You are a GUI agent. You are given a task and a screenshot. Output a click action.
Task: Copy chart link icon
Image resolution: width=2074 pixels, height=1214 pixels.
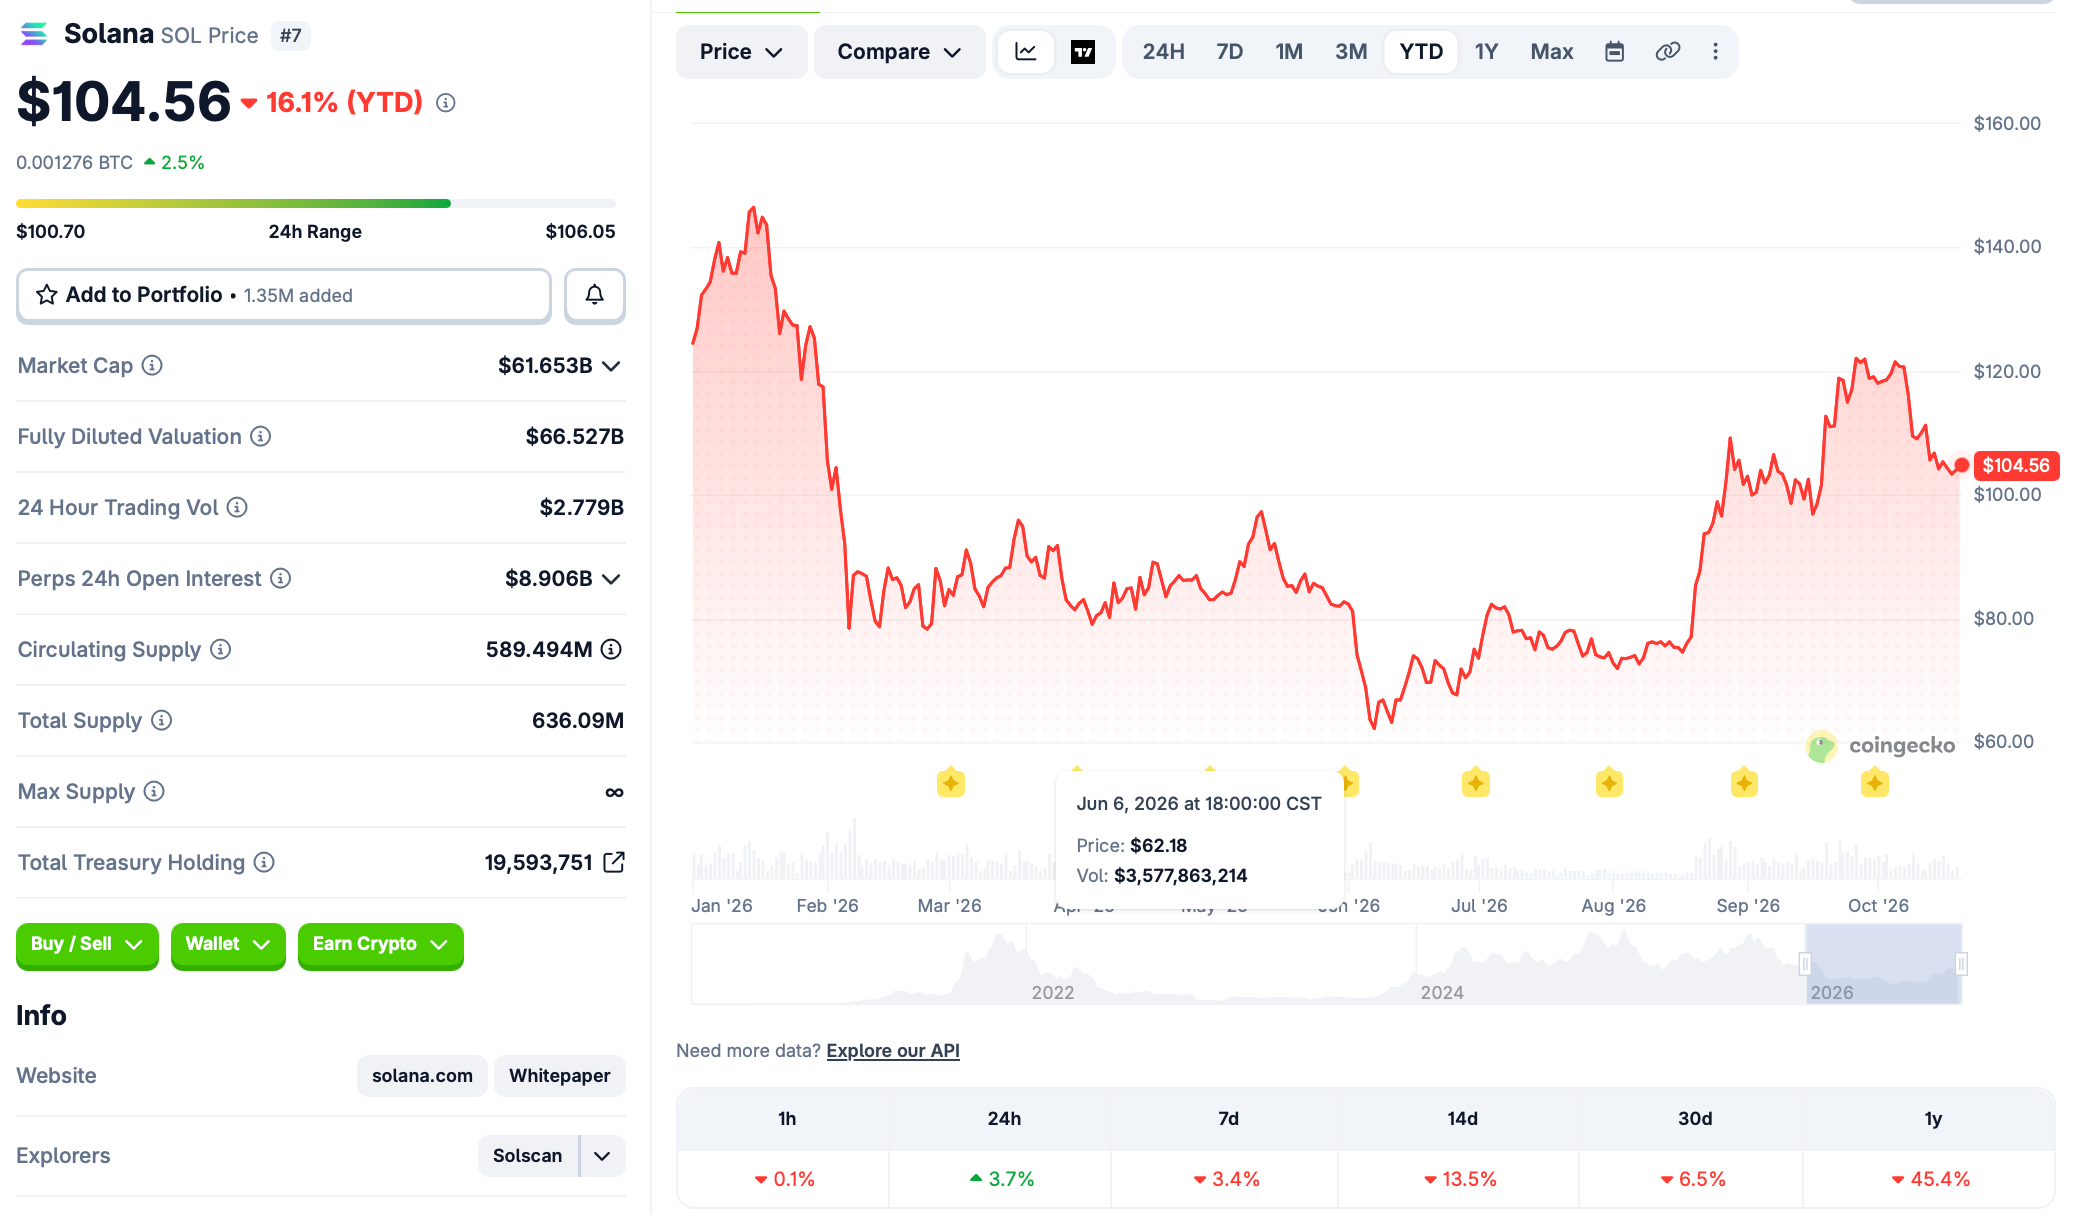(1667, 52)
